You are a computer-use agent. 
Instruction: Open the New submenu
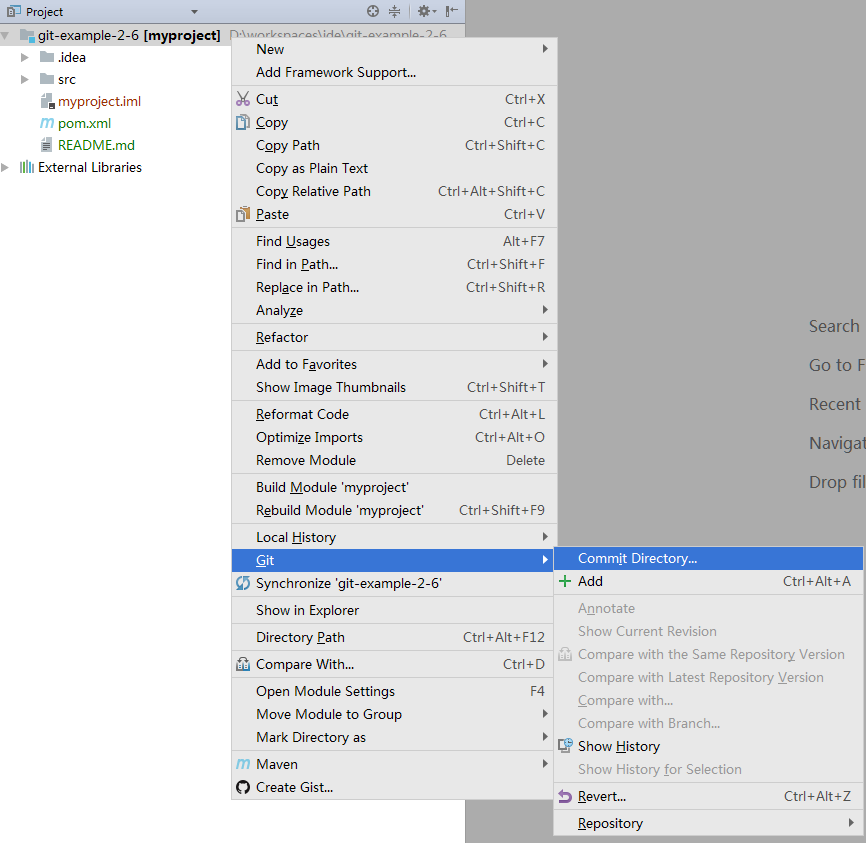[394, 49]
